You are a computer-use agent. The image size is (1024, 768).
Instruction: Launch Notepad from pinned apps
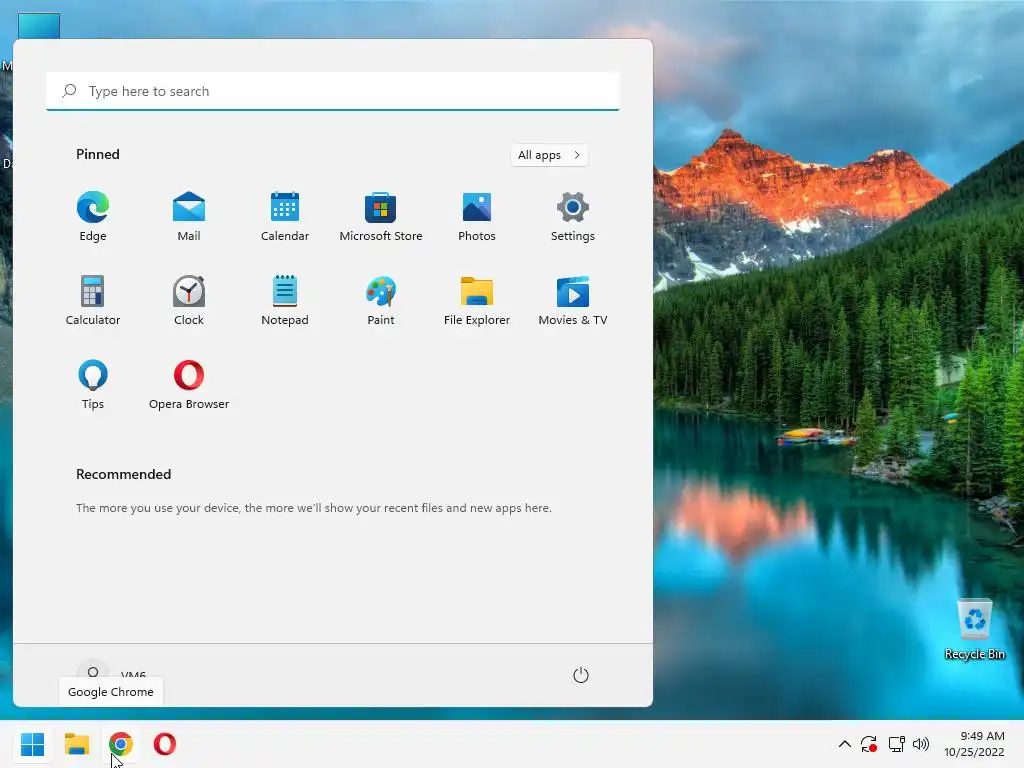pyautogui.click(x=285, y=300)
